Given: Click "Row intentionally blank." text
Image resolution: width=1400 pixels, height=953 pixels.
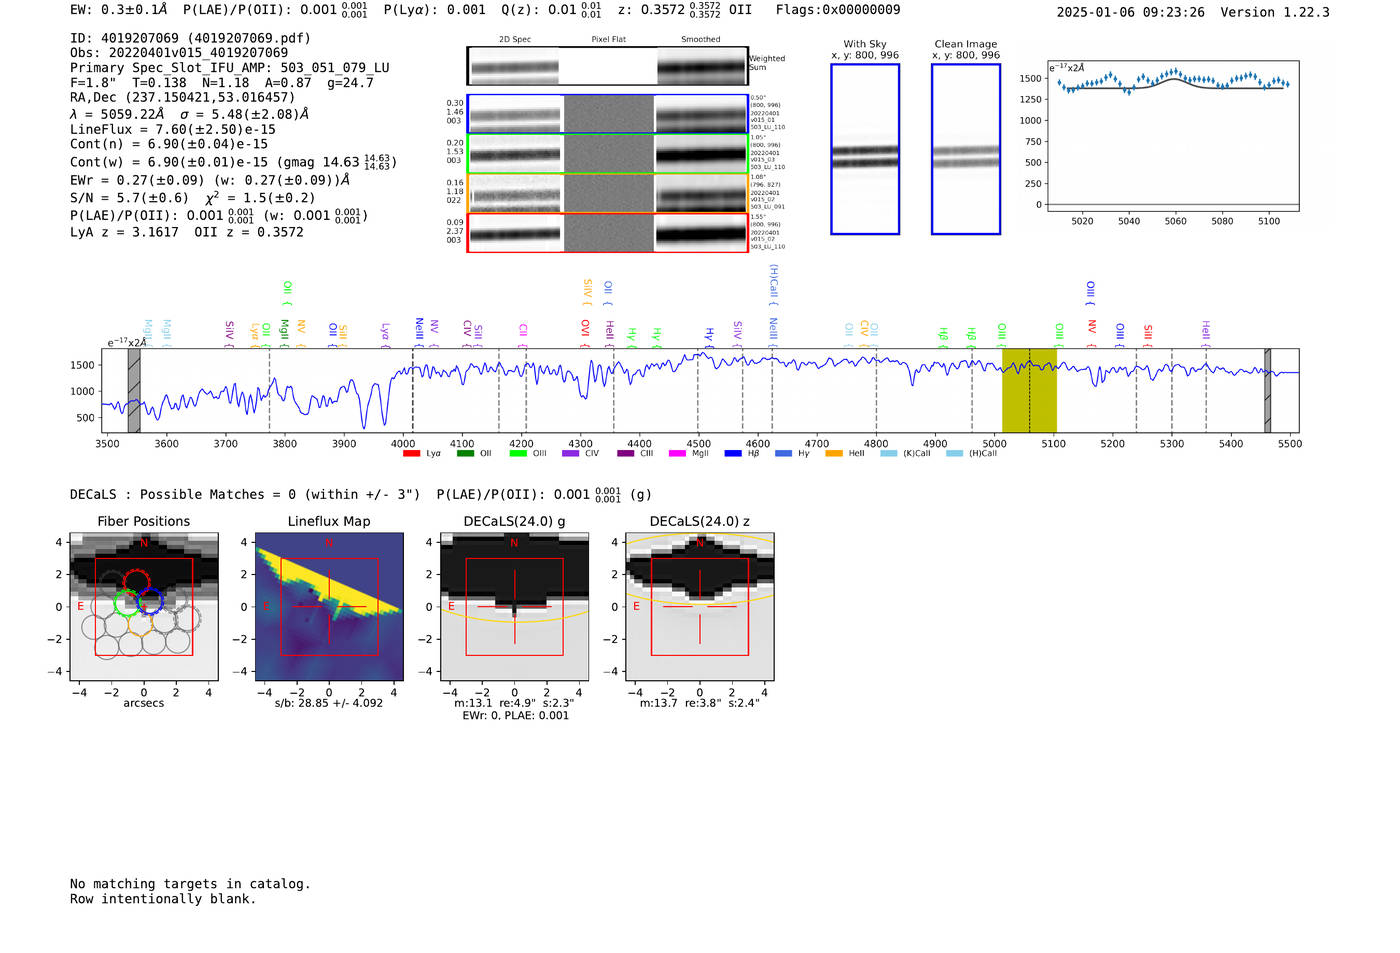Looking at the screenshot, I should point(163,899).
